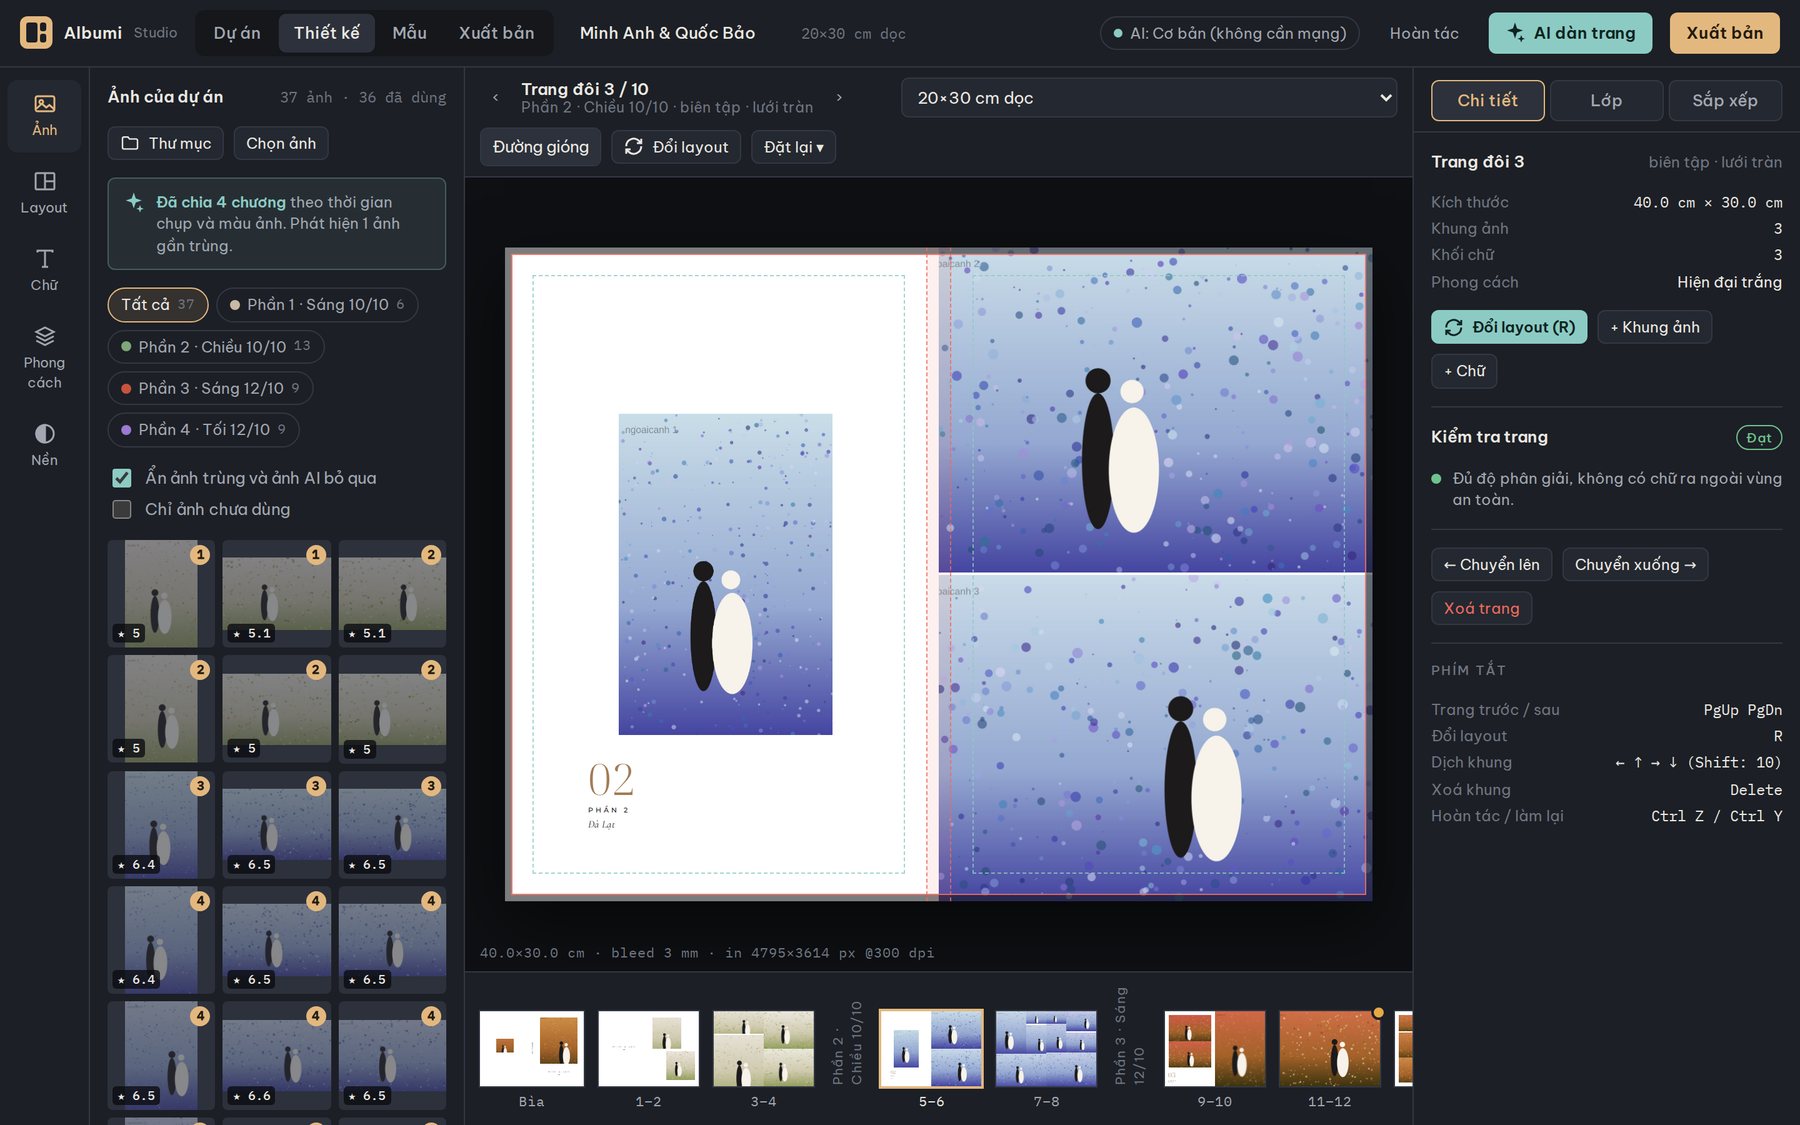Move spread with Chuyển xuống button
Screen dimensions: 1800x1125
click(x=1635, y=565)
